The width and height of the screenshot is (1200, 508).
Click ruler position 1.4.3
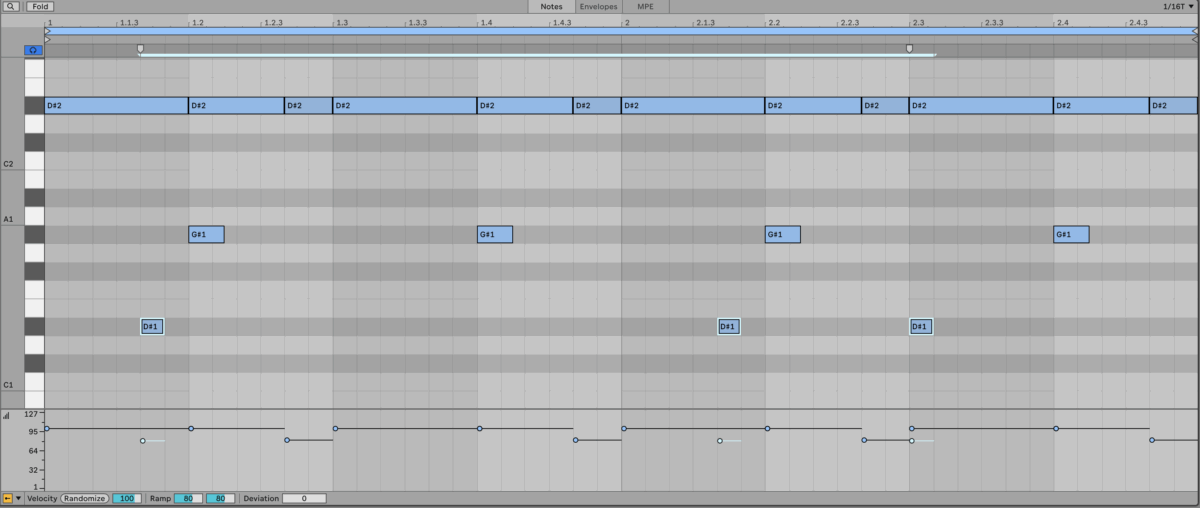561,22
